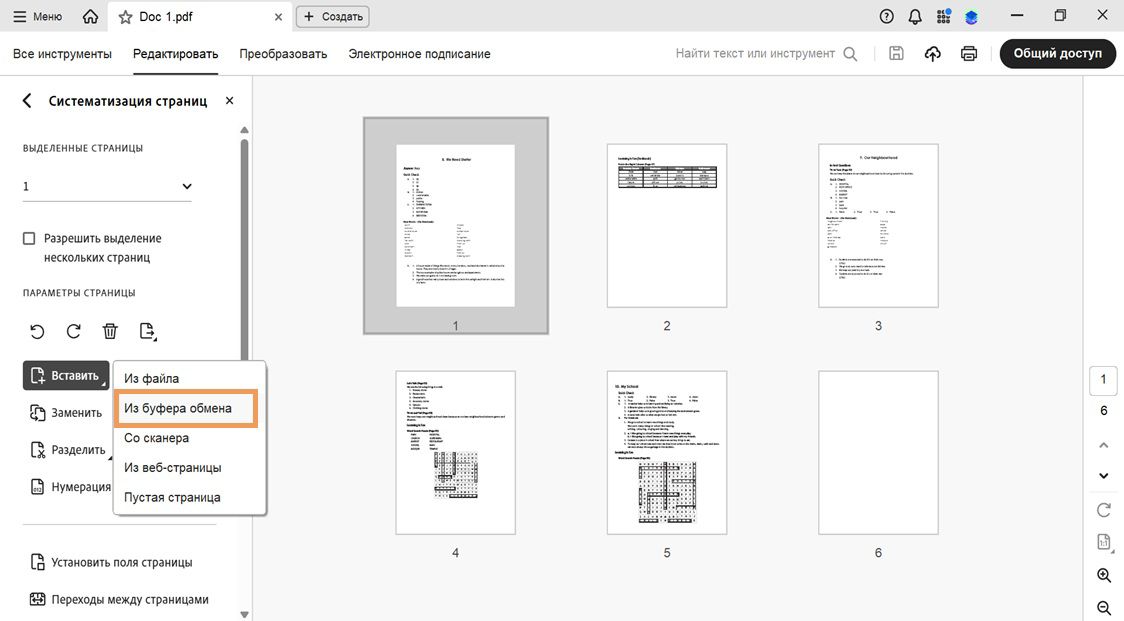Go to previous page up chevron
This screenshot has width=1124, height=621.
click(1104, 445)
